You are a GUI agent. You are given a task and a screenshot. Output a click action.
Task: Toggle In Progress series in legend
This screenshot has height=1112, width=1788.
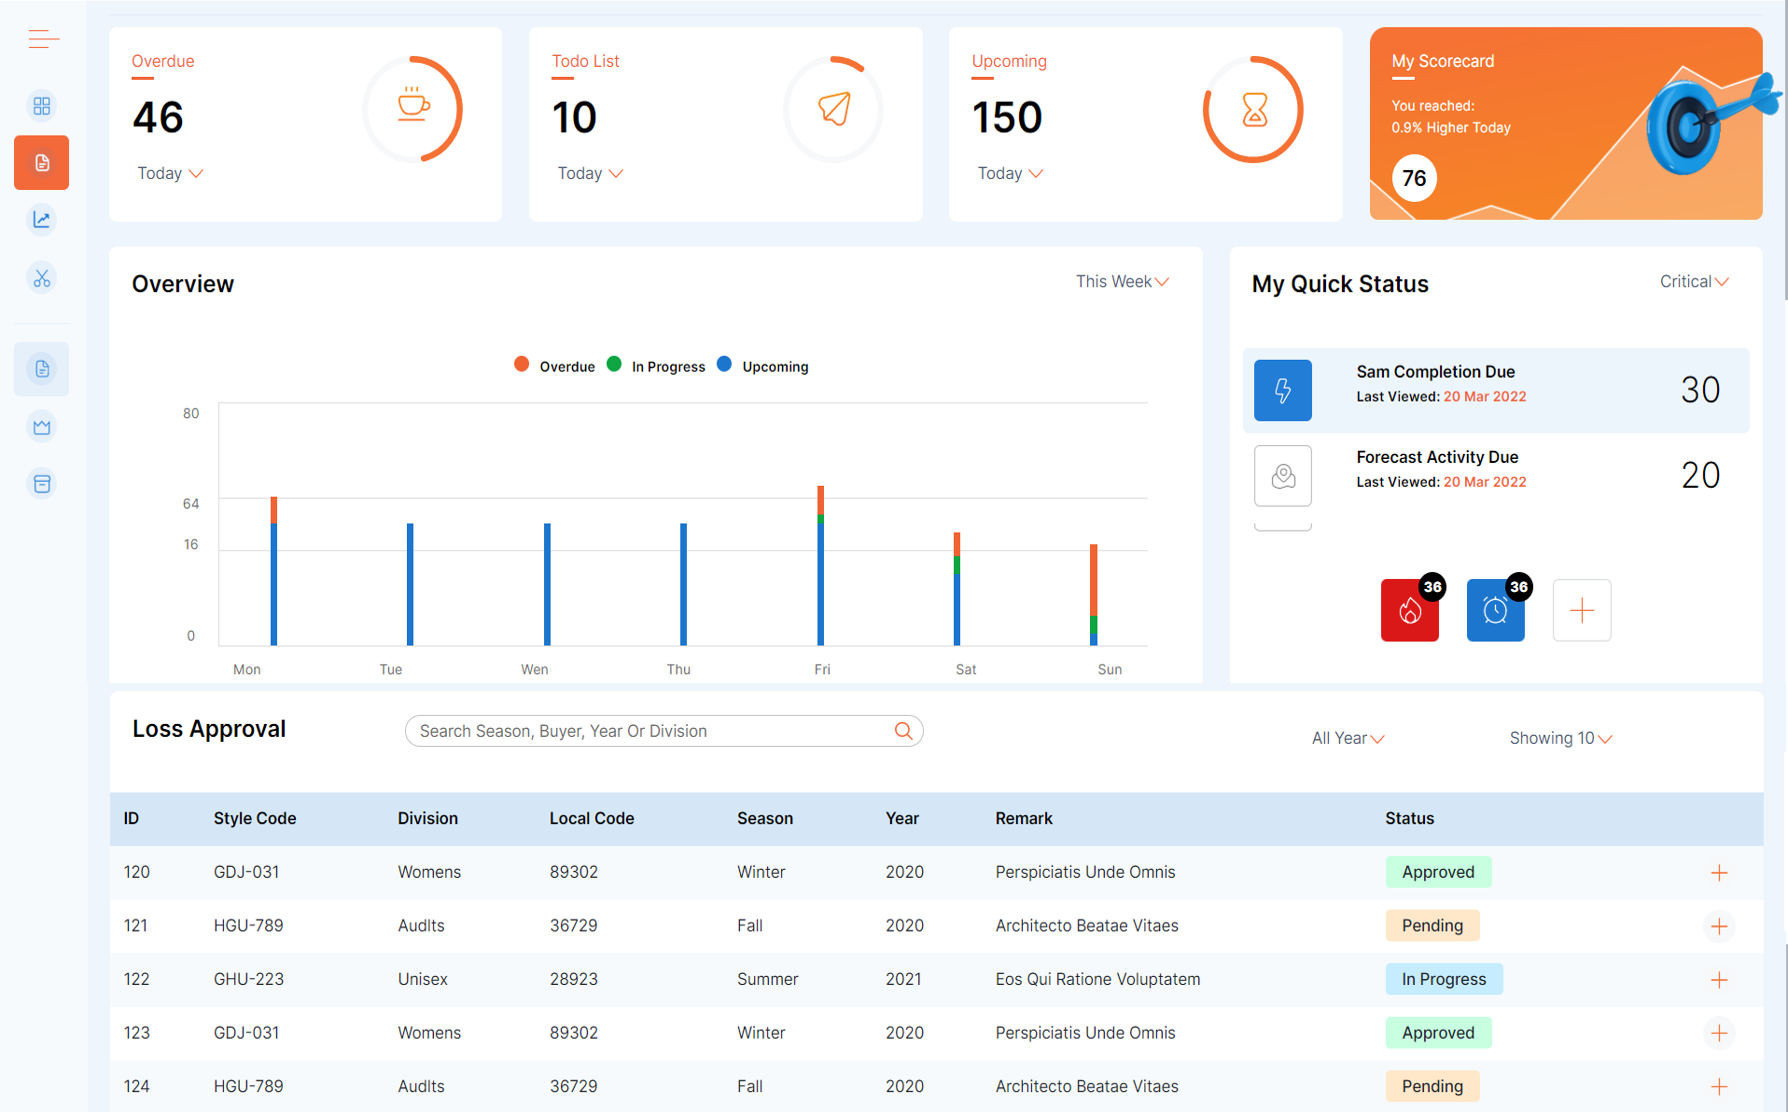(x=656, y=366)
